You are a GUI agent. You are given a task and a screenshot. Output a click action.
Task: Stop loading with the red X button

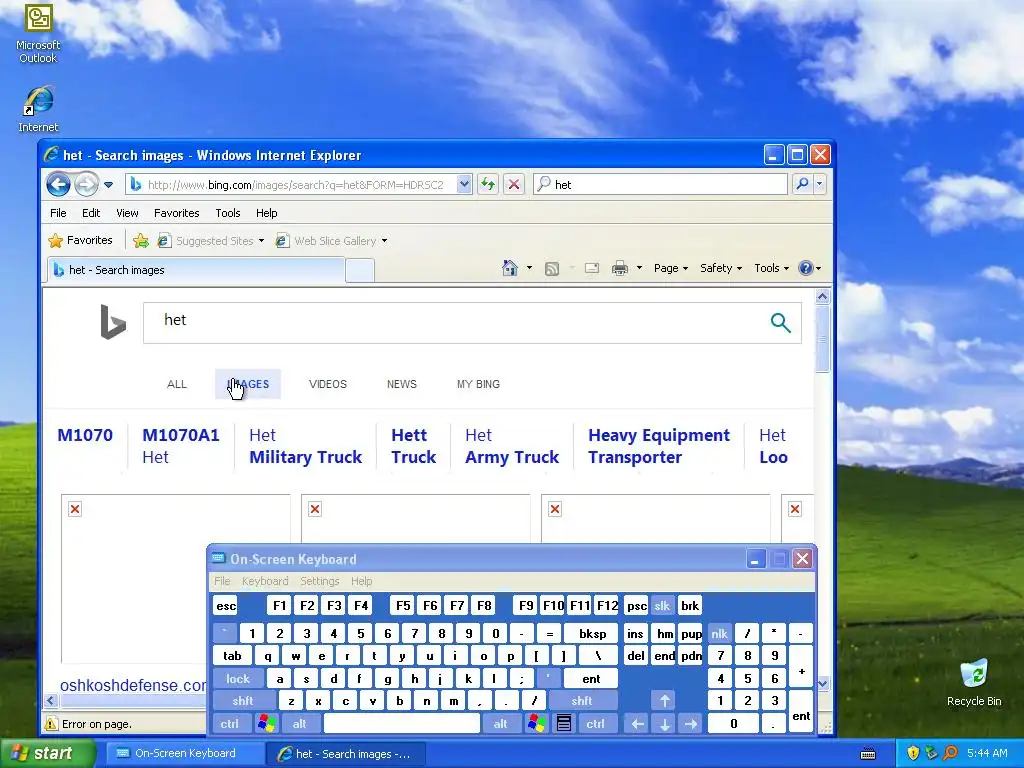click(514, 185)
